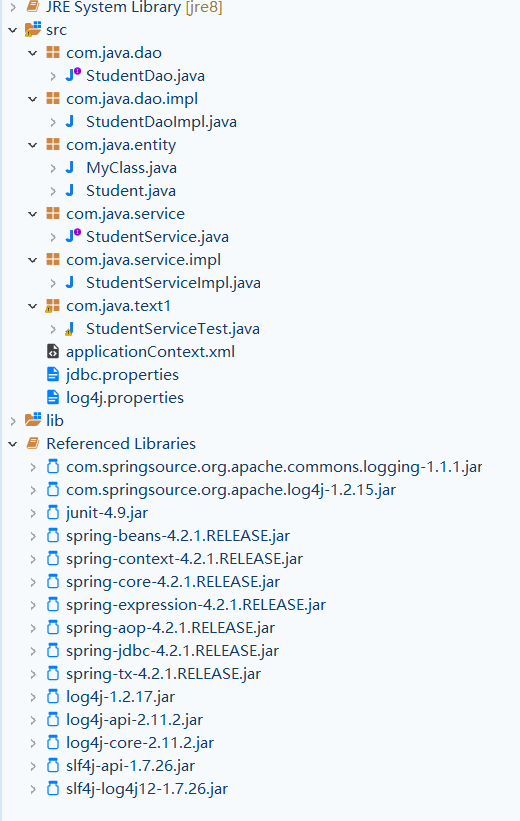Viewport: 520px width, 821px height.
Task: Expand spring-core-4.2.1.RELEASE.jar
Action: click(33, 582)
